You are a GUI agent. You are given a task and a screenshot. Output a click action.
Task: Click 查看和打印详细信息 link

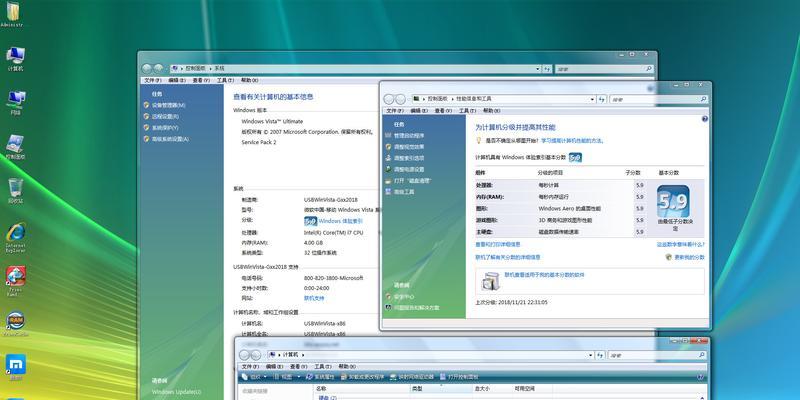click(x=498, y=244)
